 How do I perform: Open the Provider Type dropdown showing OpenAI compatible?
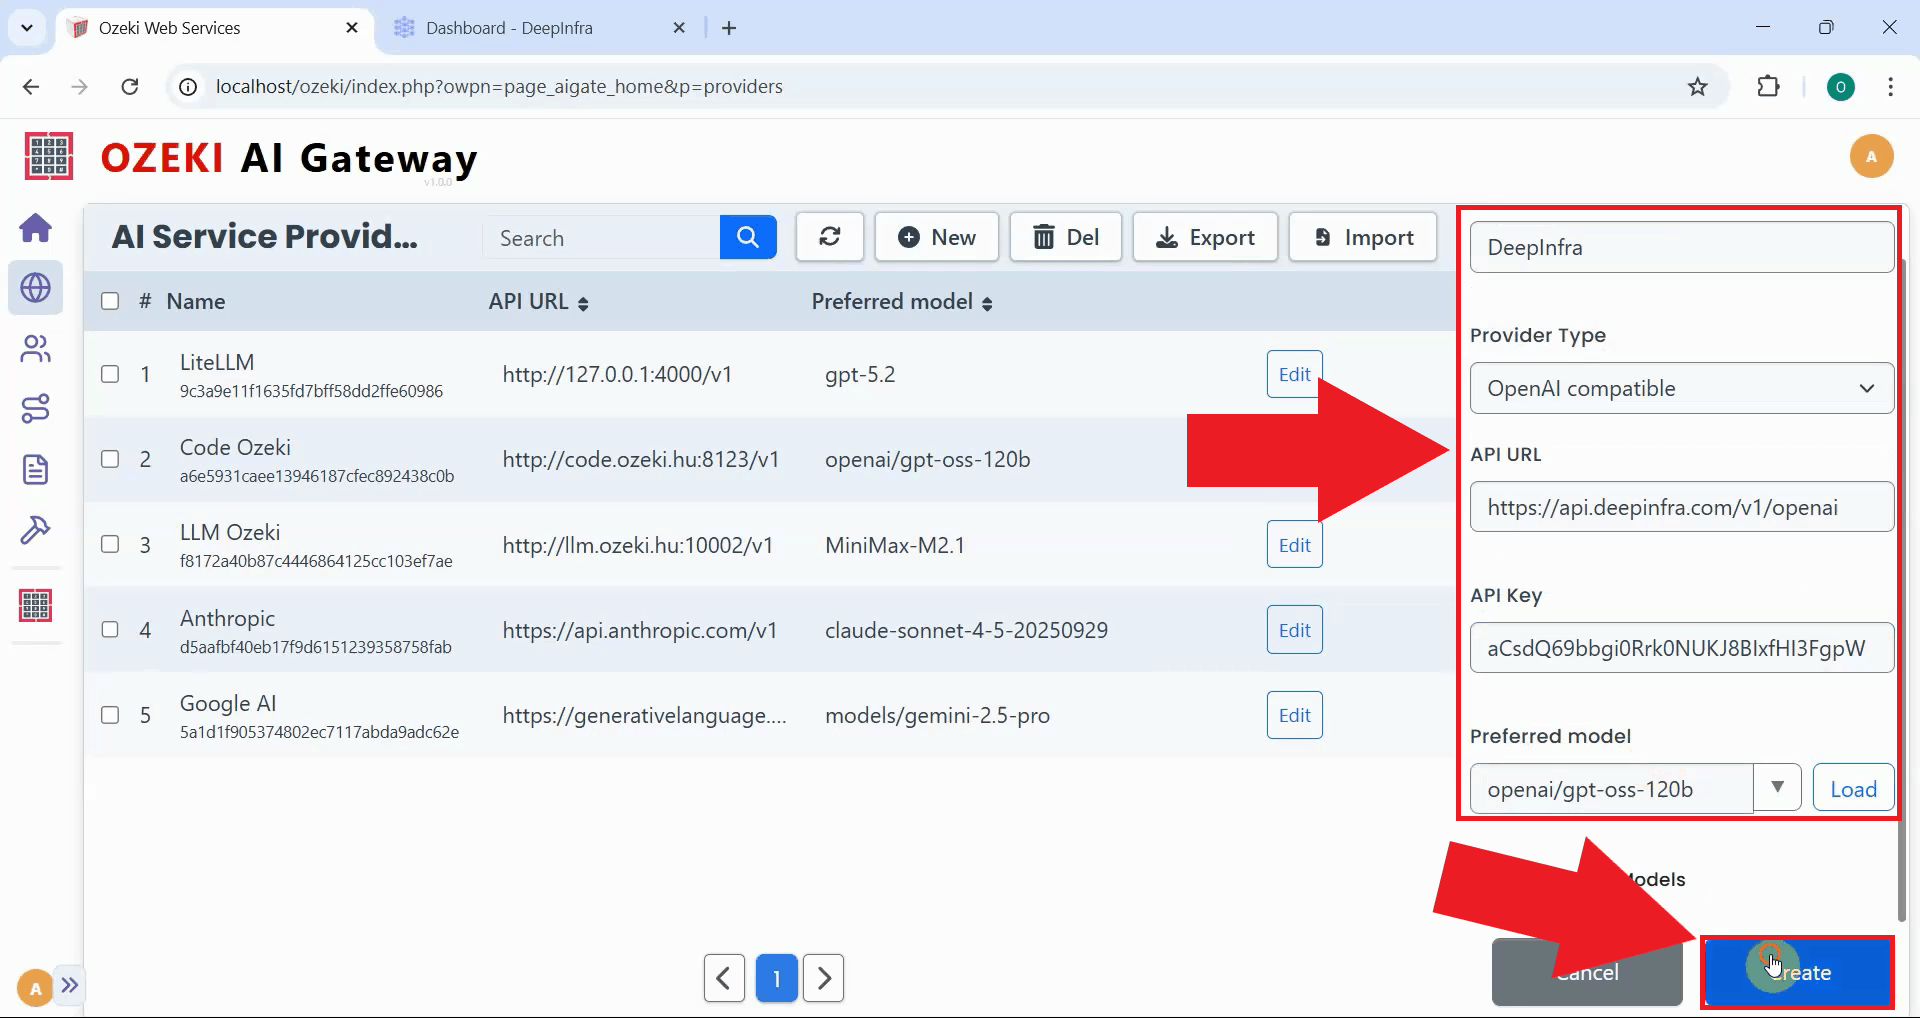(1680, 388)
